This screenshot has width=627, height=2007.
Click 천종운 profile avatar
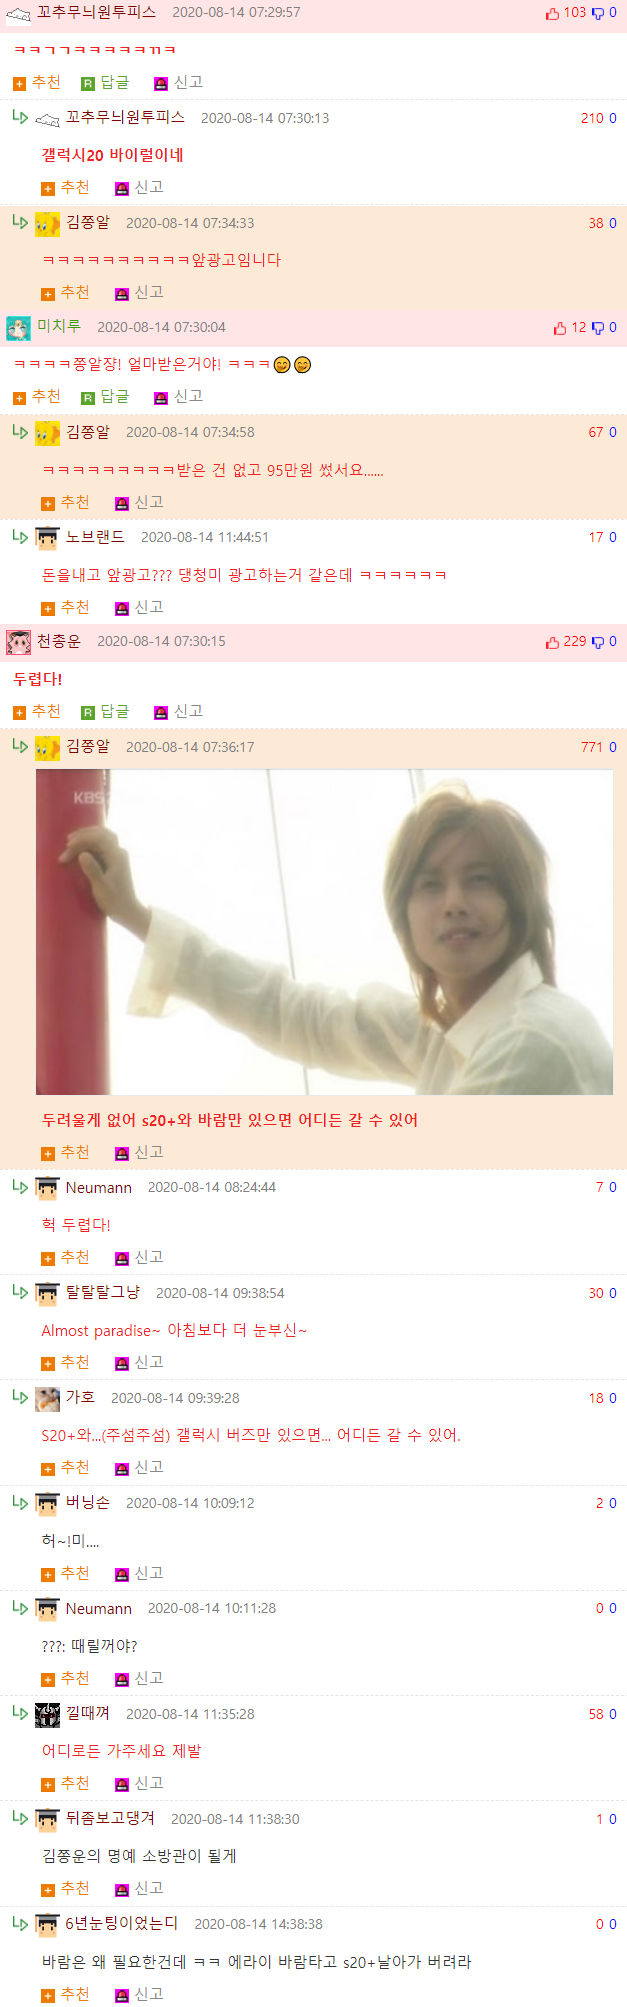click(18, 642)
